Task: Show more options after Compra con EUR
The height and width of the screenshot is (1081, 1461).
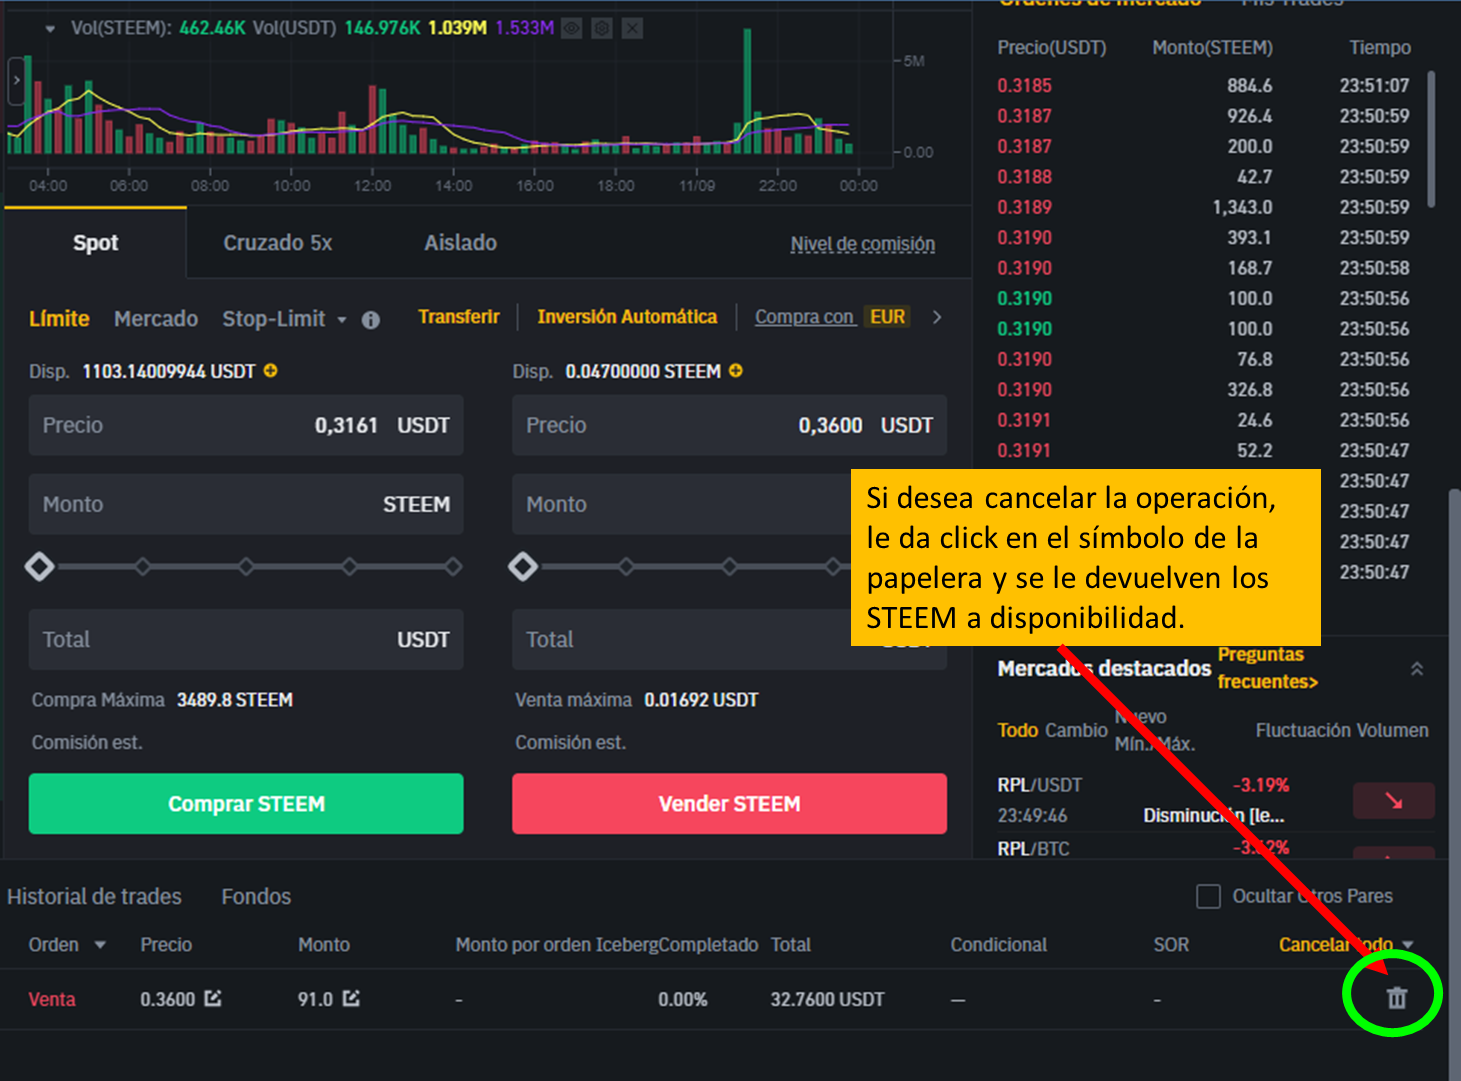Action: point(937,317)
